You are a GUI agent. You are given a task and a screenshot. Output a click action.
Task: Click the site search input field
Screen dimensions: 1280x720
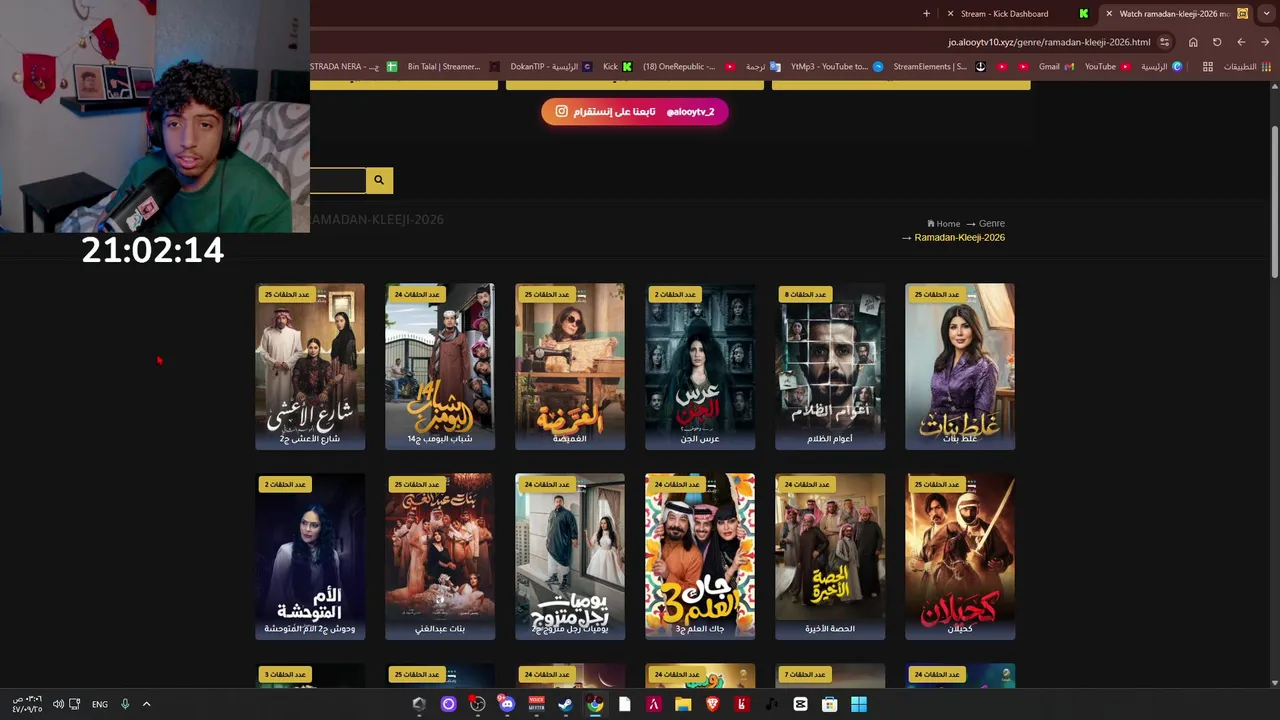(x=338, y=180)
